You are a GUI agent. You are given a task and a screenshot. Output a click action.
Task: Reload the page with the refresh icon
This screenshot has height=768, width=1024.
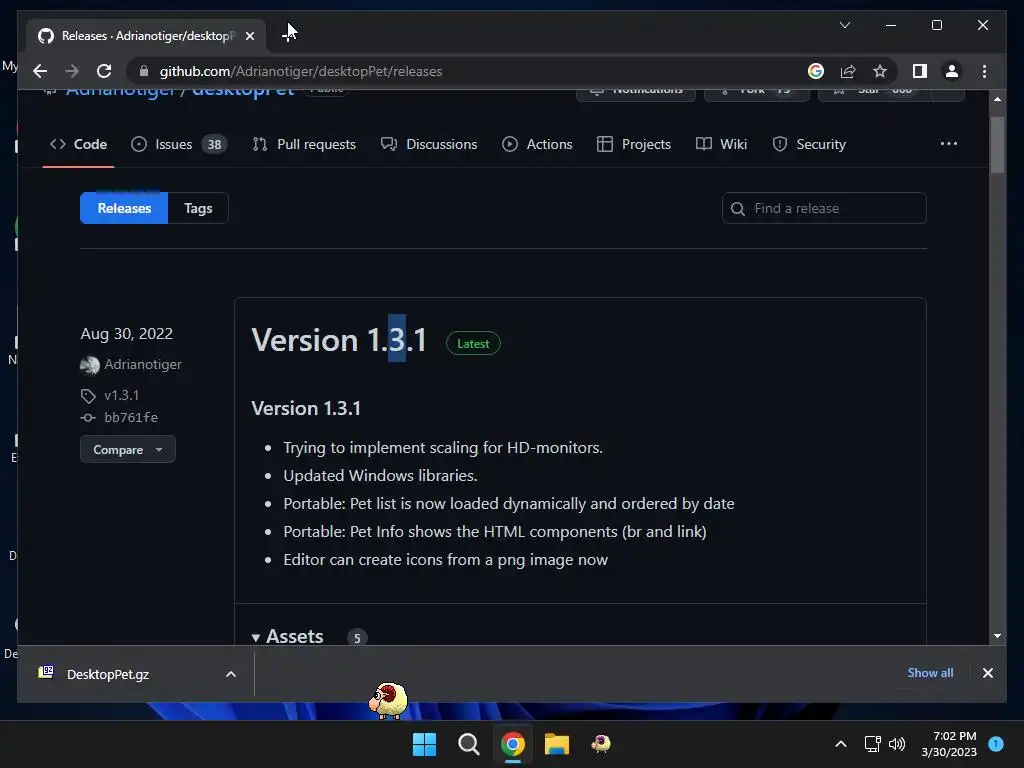pos(104,71)
